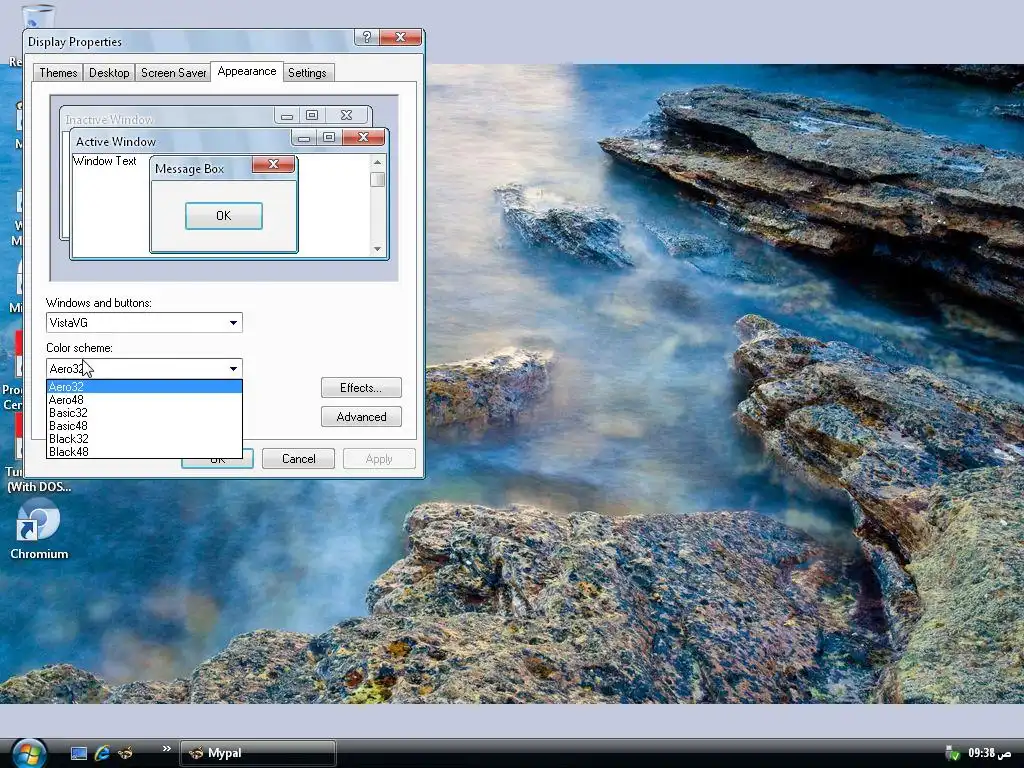Switch to the Screen Saver tab

[x=173, y=72]
